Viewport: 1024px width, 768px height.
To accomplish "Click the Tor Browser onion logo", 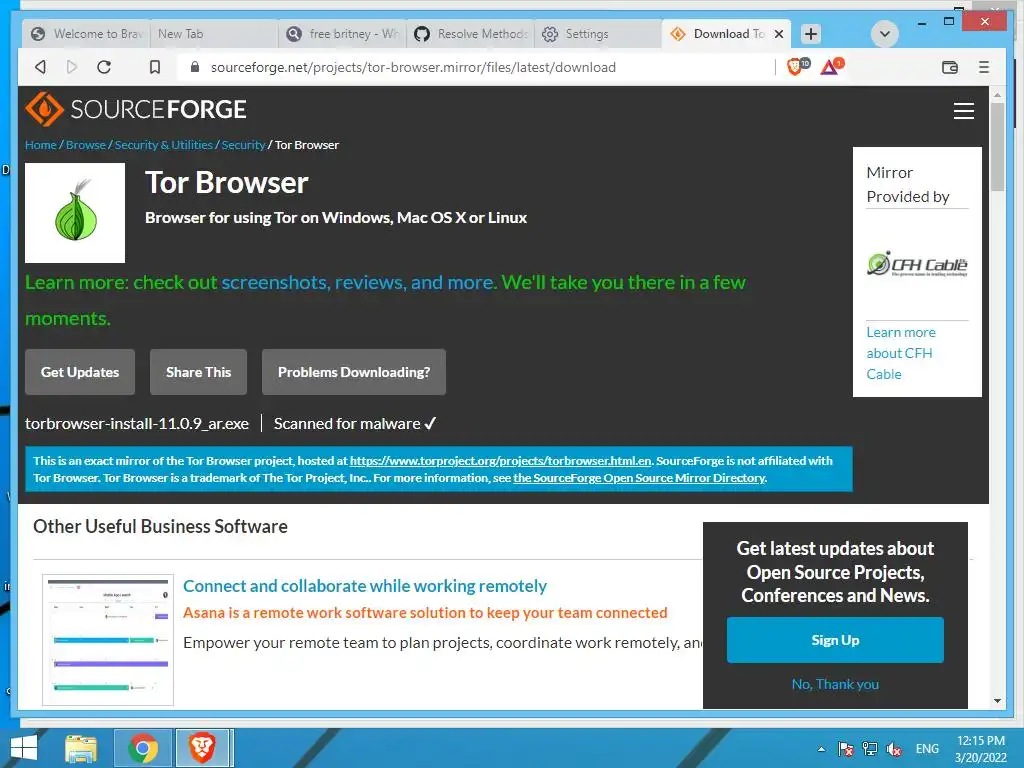I will pos(75,213).
